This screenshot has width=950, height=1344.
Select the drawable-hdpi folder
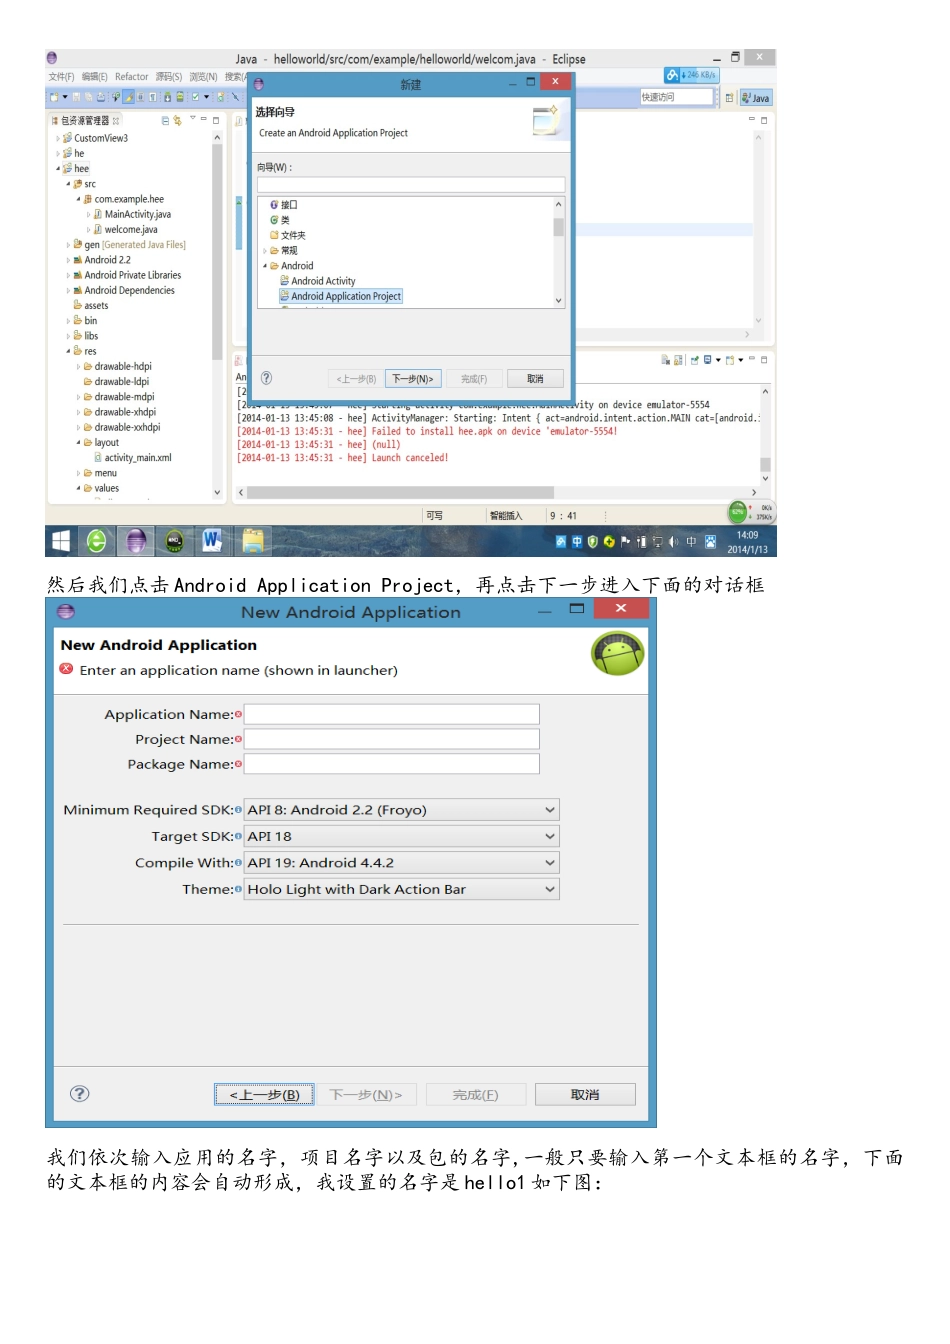click(118, 366)
